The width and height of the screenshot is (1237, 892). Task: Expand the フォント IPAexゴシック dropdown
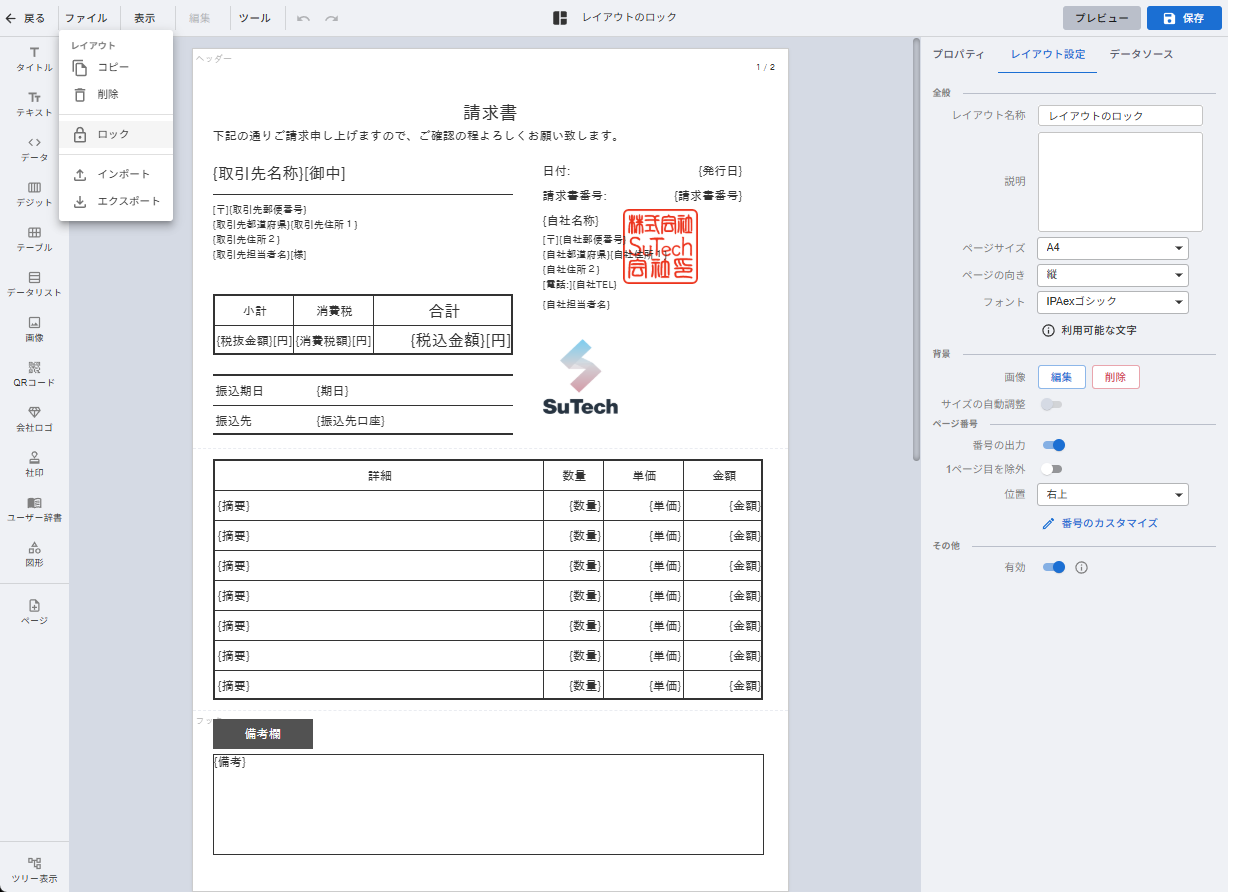pyautogui.click(x=1112, y=302)
